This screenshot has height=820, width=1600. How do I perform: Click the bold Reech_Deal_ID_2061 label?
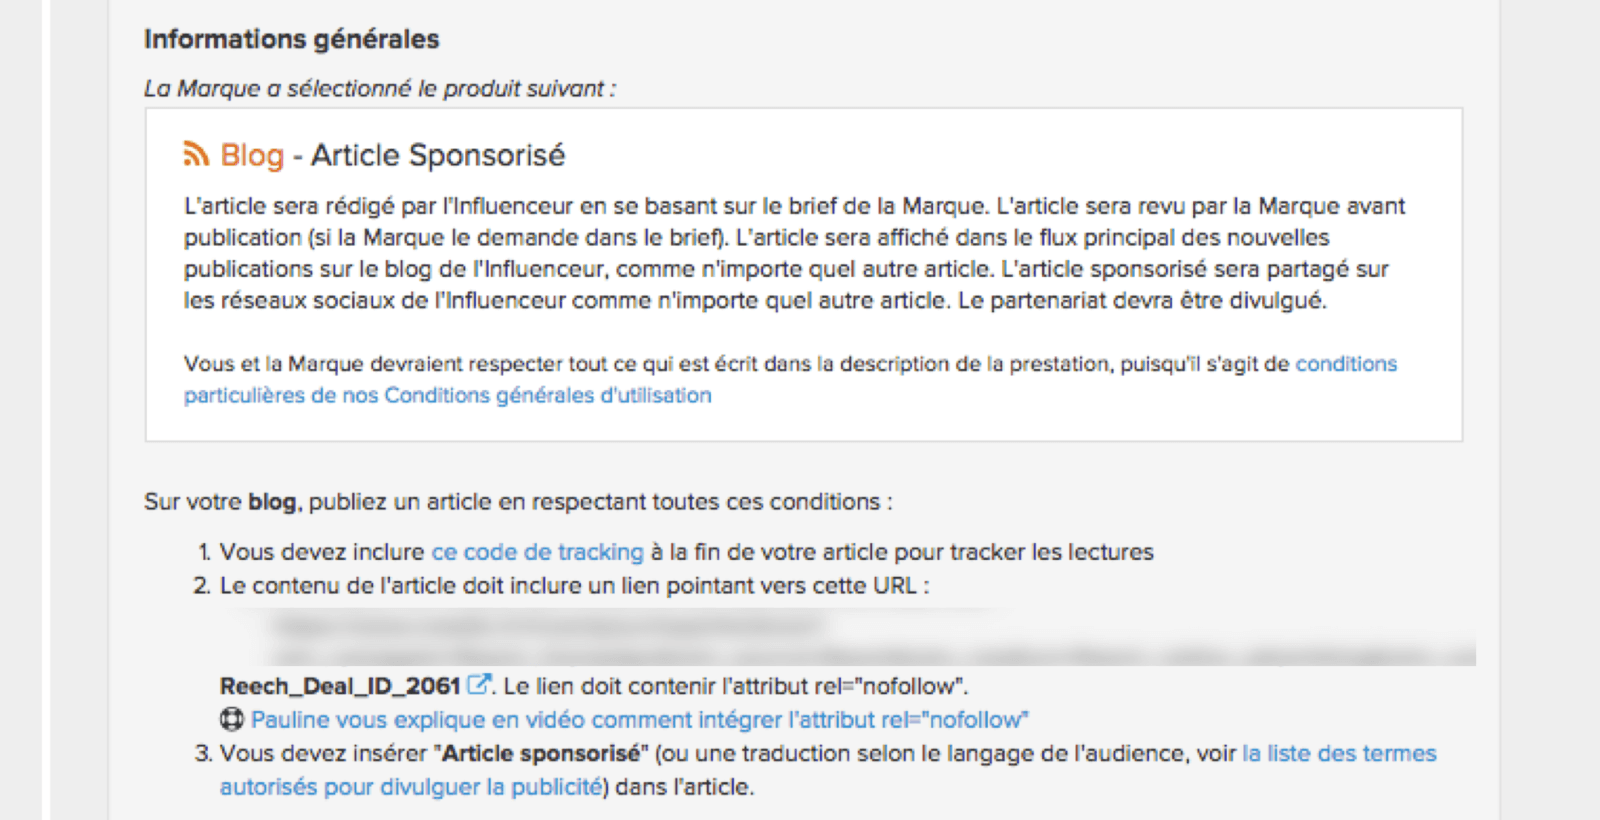coord(340,686)
